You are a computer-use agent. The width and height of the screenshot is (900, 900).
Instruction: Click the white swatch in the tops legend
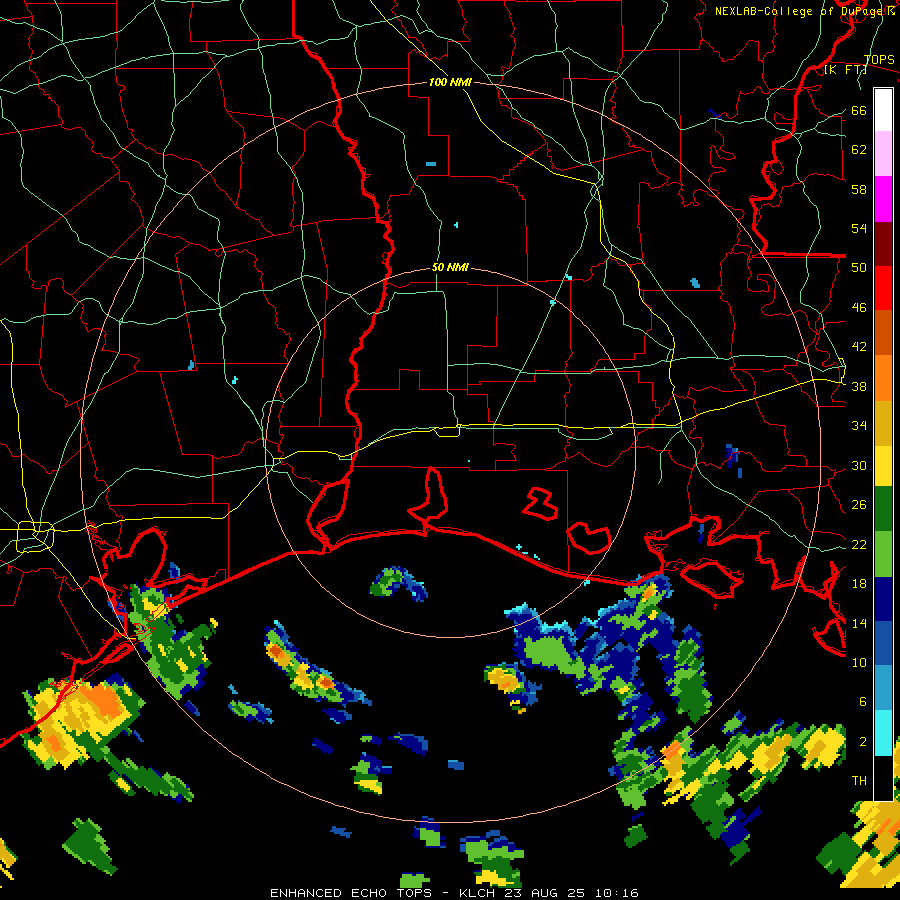883,110
